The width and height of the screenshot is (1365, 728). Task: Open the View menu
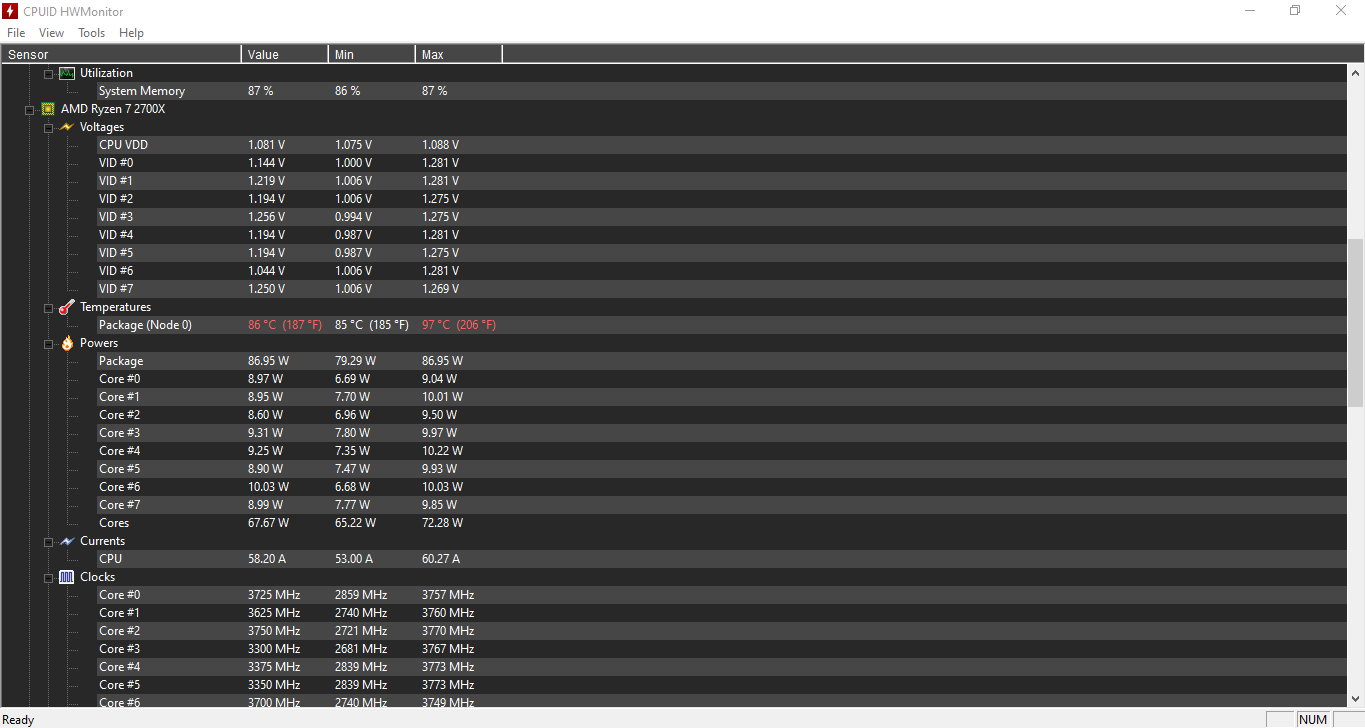(x=51, y=33)
